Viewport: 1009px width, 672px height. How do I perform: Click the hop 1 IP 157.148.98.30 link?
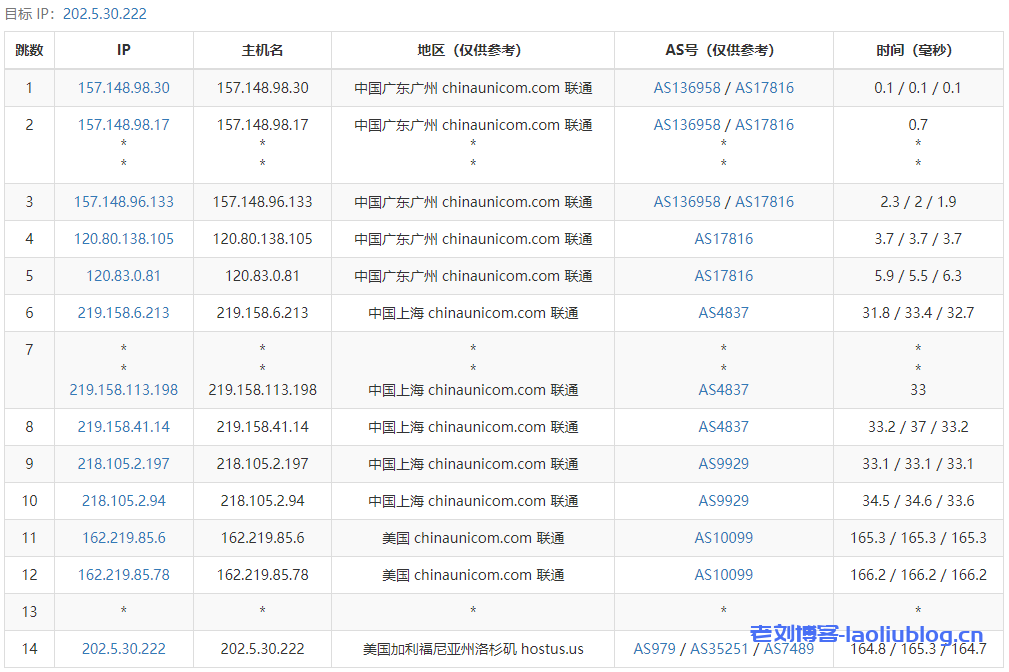(x=123, y=88)
